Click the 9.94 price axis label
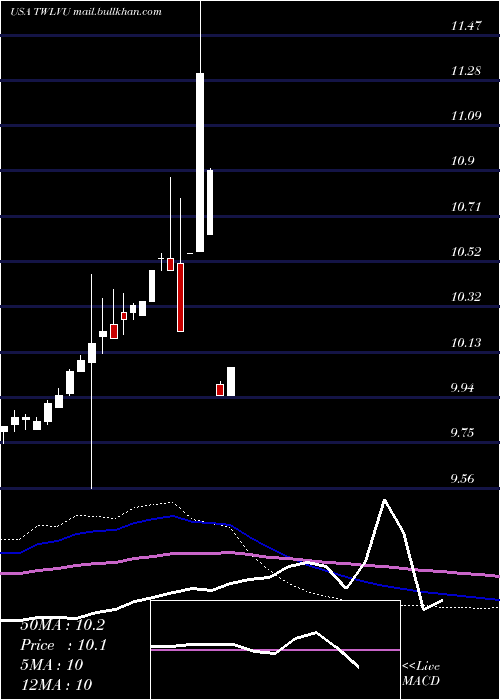The width and height of the screenshot is (500, 700). click(462, 388)
